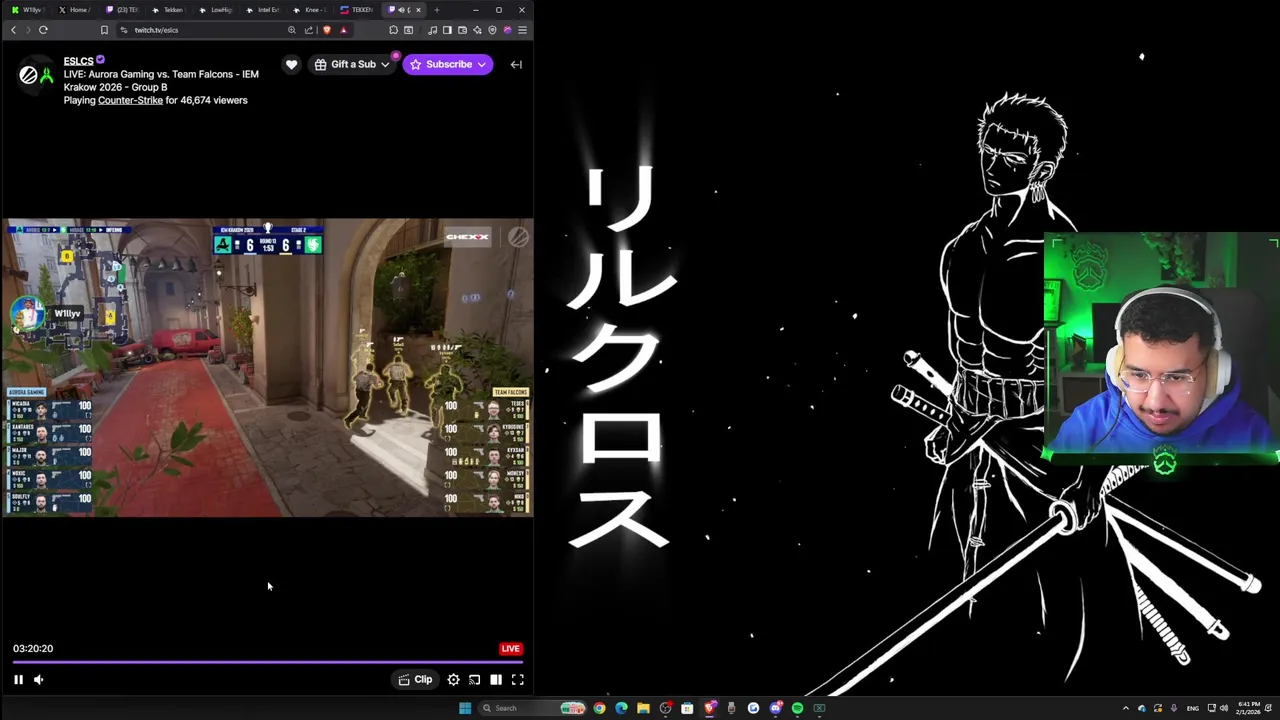This screenshot has height=720, width=1280.
Task: Switch to the Knee browser tab
Action: (x=311, y=10)
